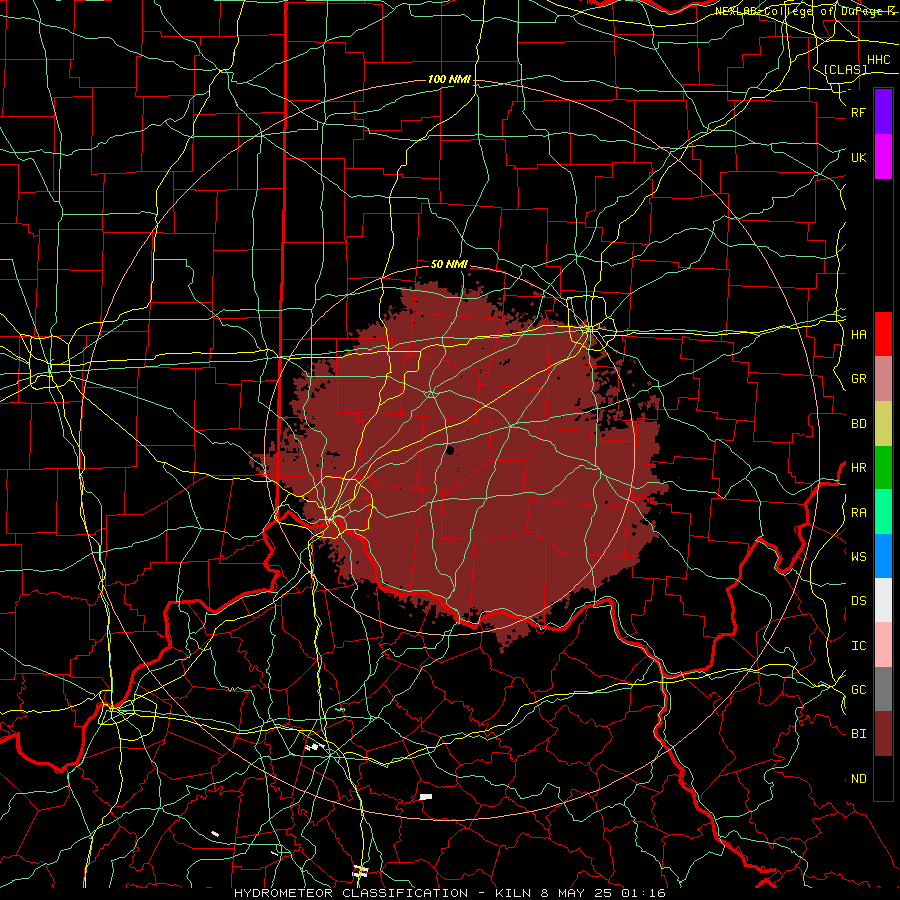Select the HR legend label

click(858, 468)
